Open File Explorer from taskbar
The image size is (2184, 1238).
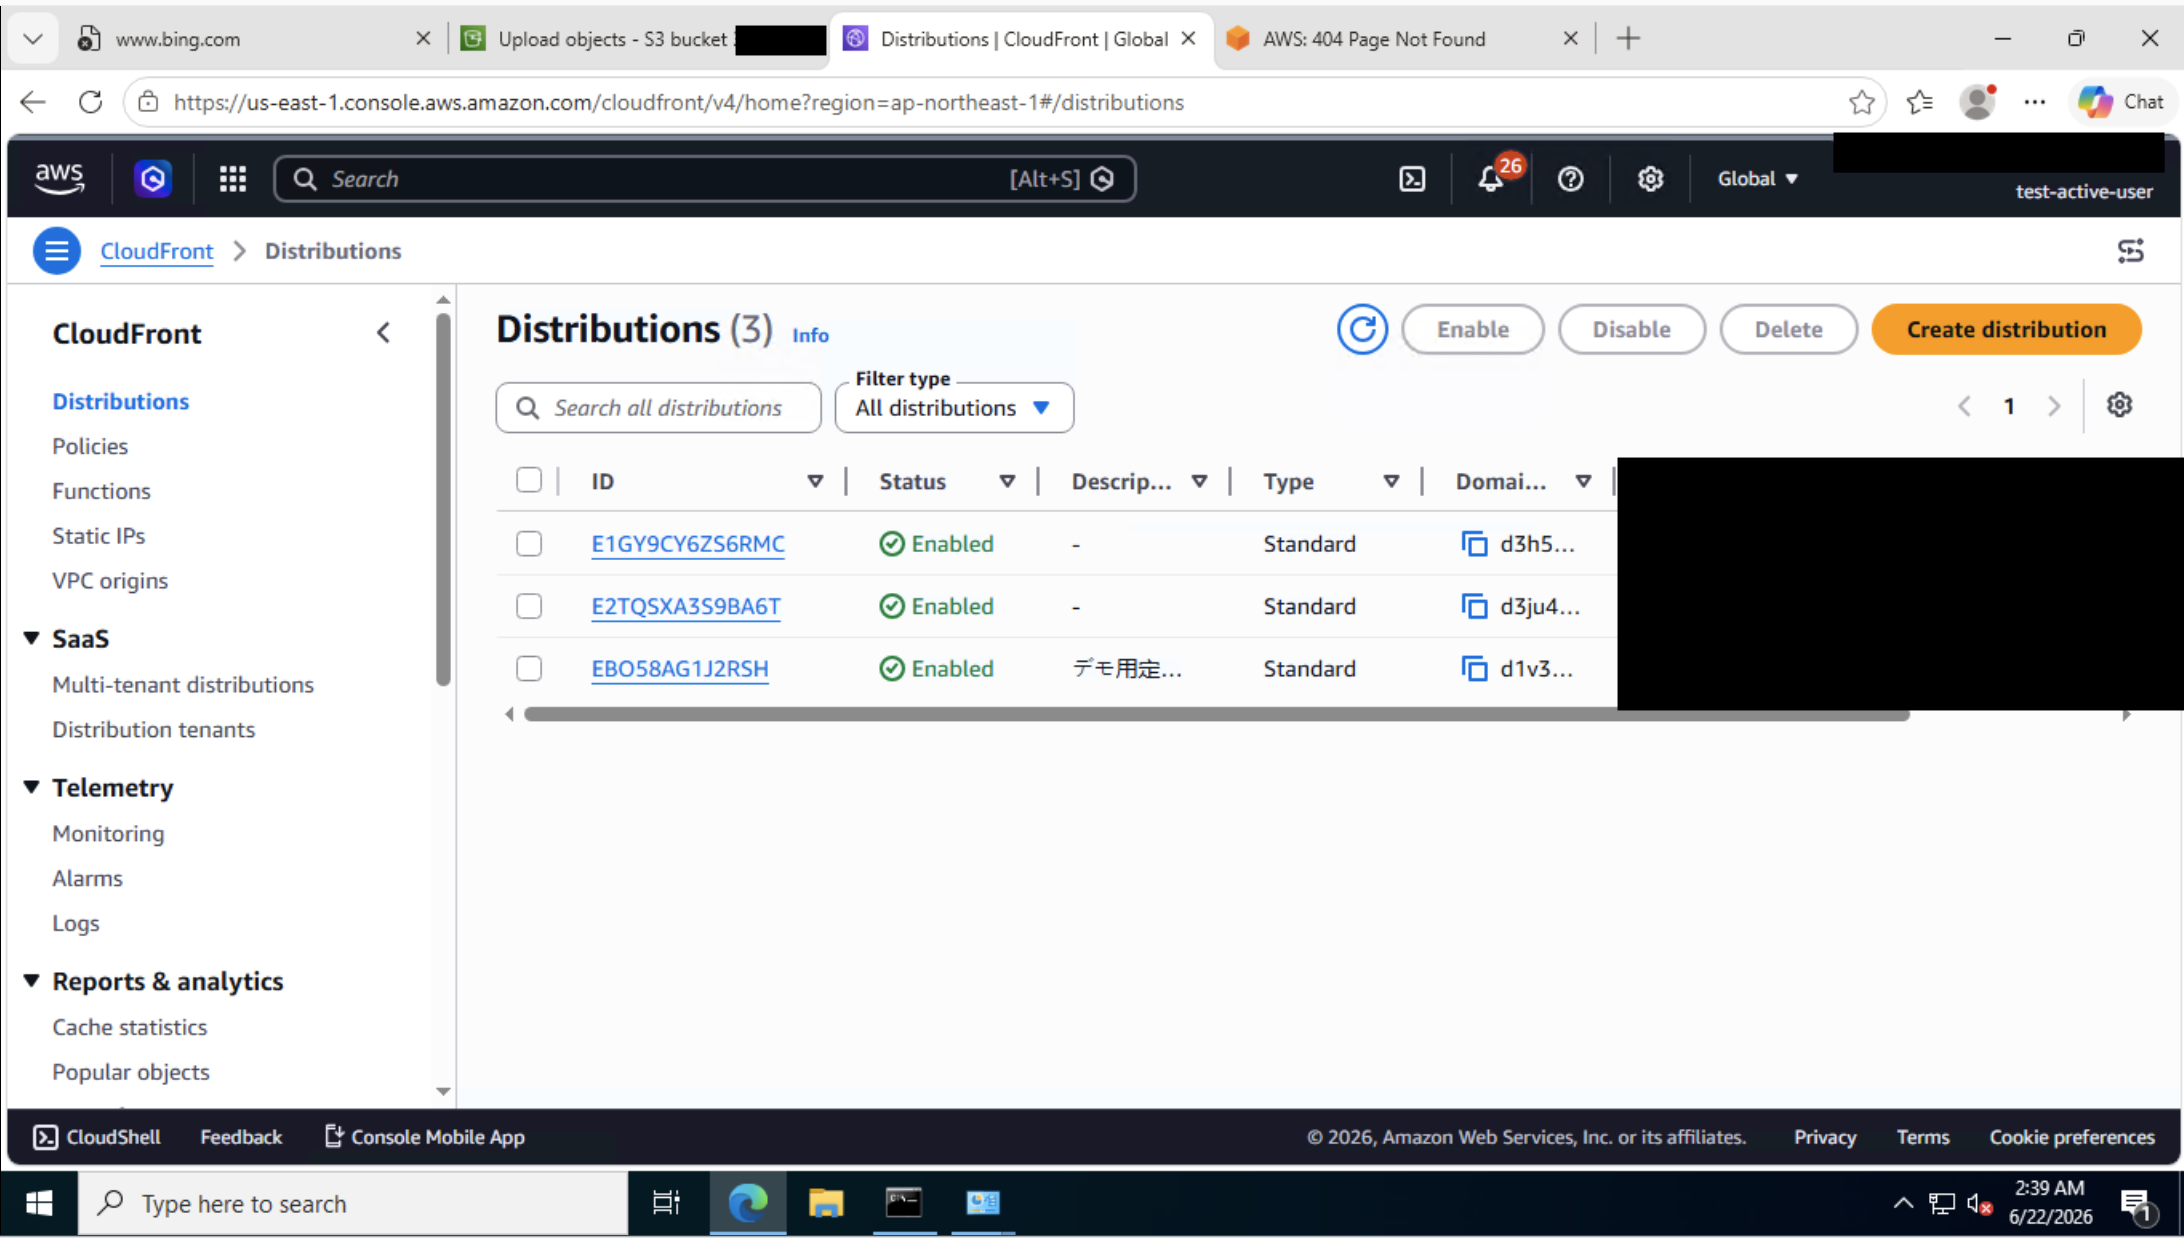pos(826,1203)
